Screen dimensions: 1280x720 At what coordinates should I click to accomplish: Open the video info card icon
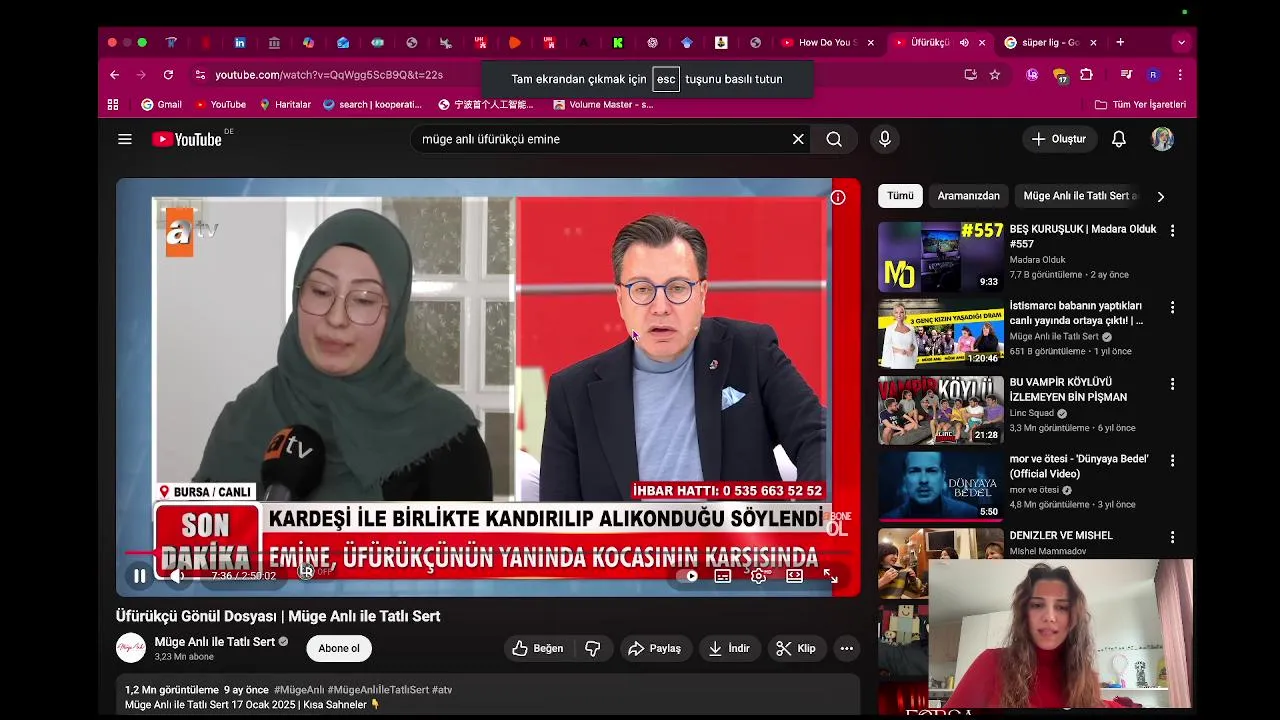tap(838, 197)
